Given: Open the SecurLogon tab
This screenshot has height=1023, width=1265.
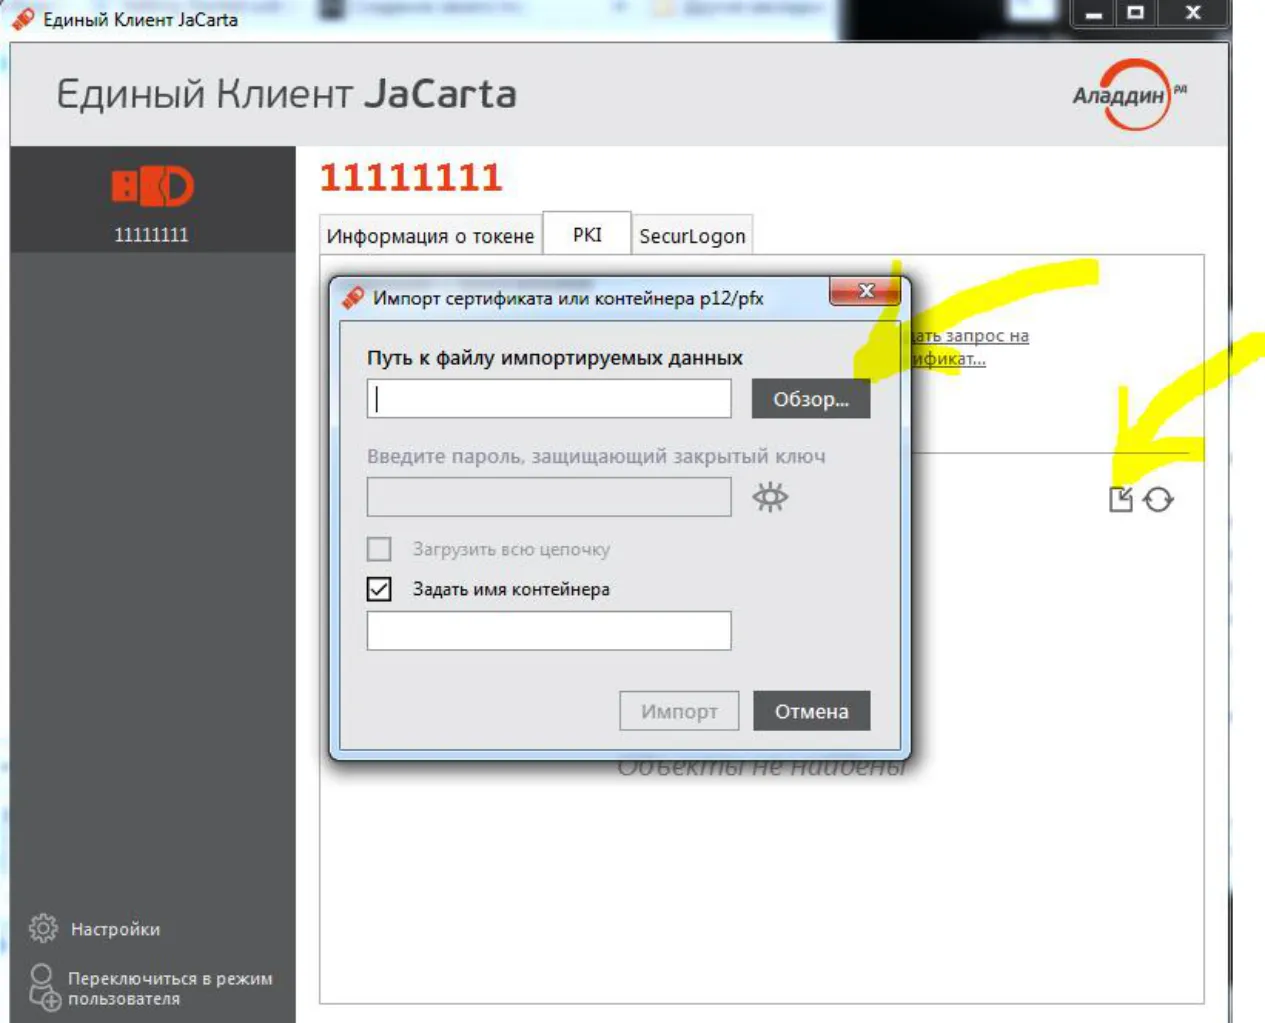Looking at the screenshot, I should (692, 236).
